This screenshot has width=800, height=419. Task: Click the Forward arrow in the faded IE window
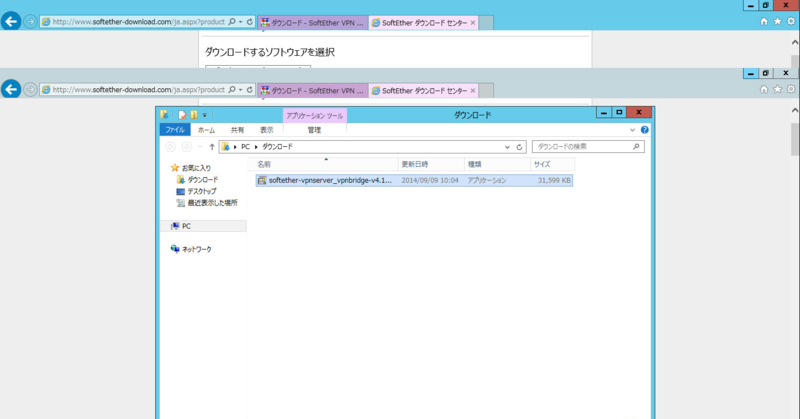coord(30,90)
